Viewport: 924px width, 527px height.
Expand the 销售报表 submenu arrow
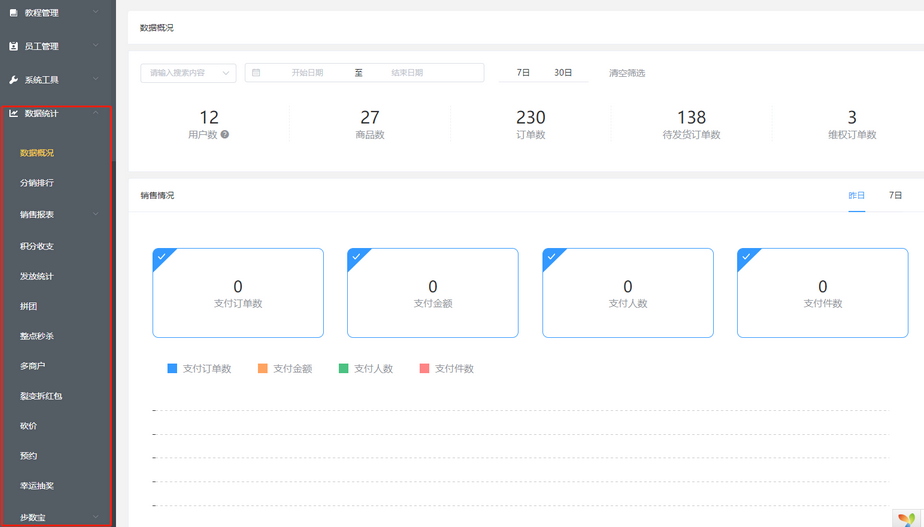pyautogui.click(x=96, y=214)
